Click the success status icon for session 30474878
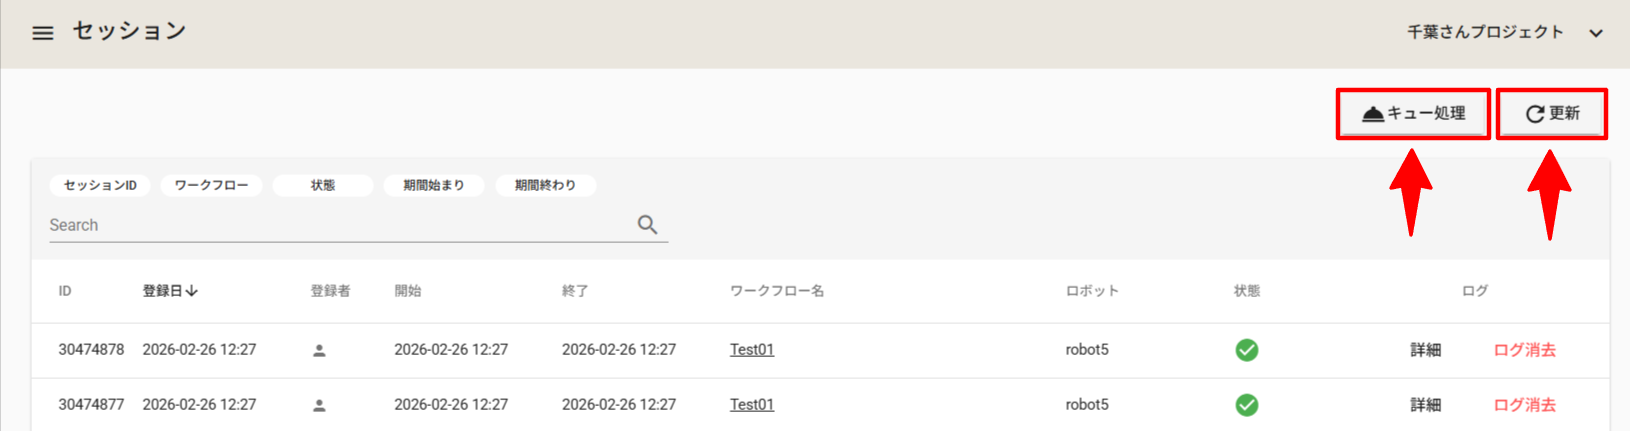Screen dimensions: 1630x431 (x=1246, y=350)
